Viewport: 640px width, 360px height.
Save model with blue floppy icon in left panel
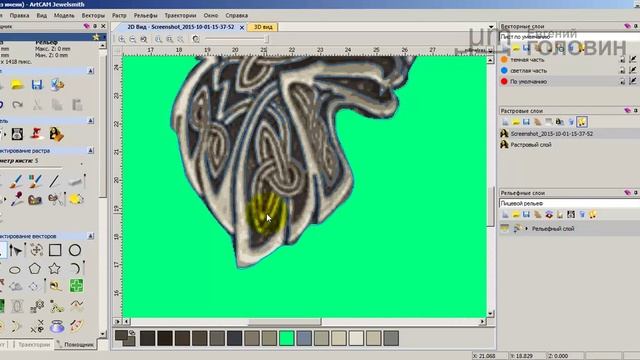click(37, 84)
